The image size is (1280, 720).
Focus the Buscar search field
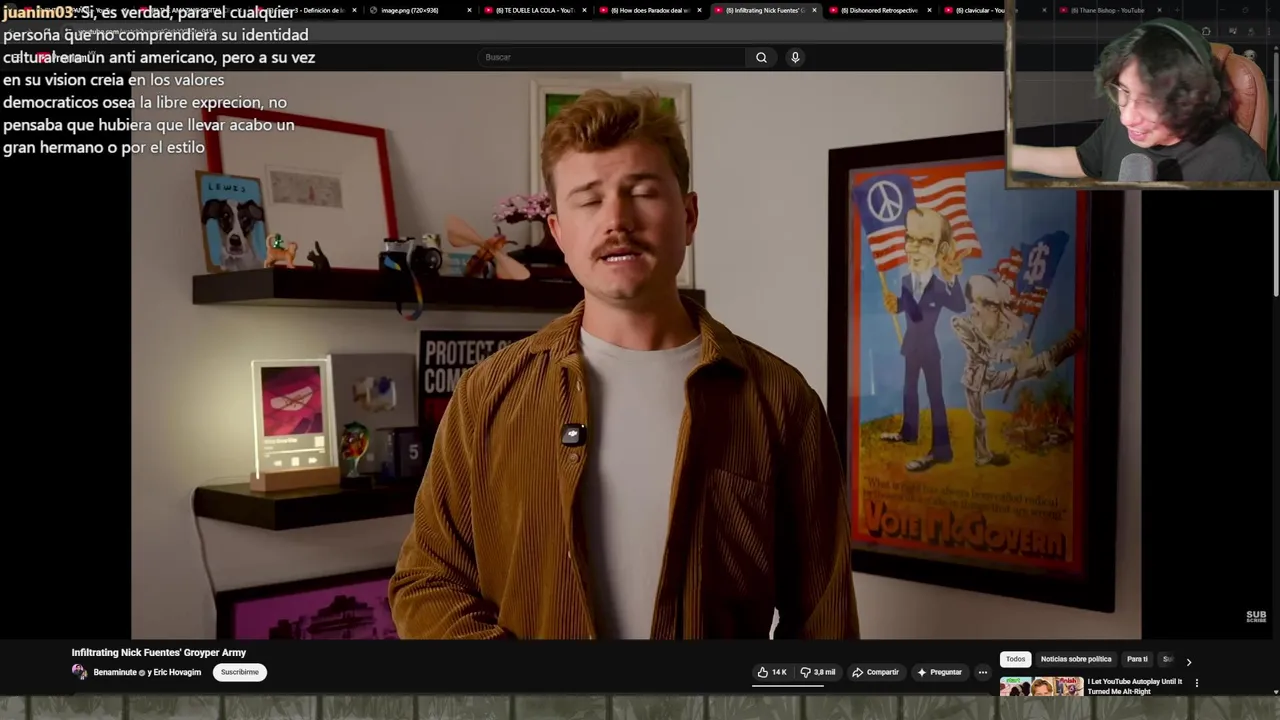[612, 57]
